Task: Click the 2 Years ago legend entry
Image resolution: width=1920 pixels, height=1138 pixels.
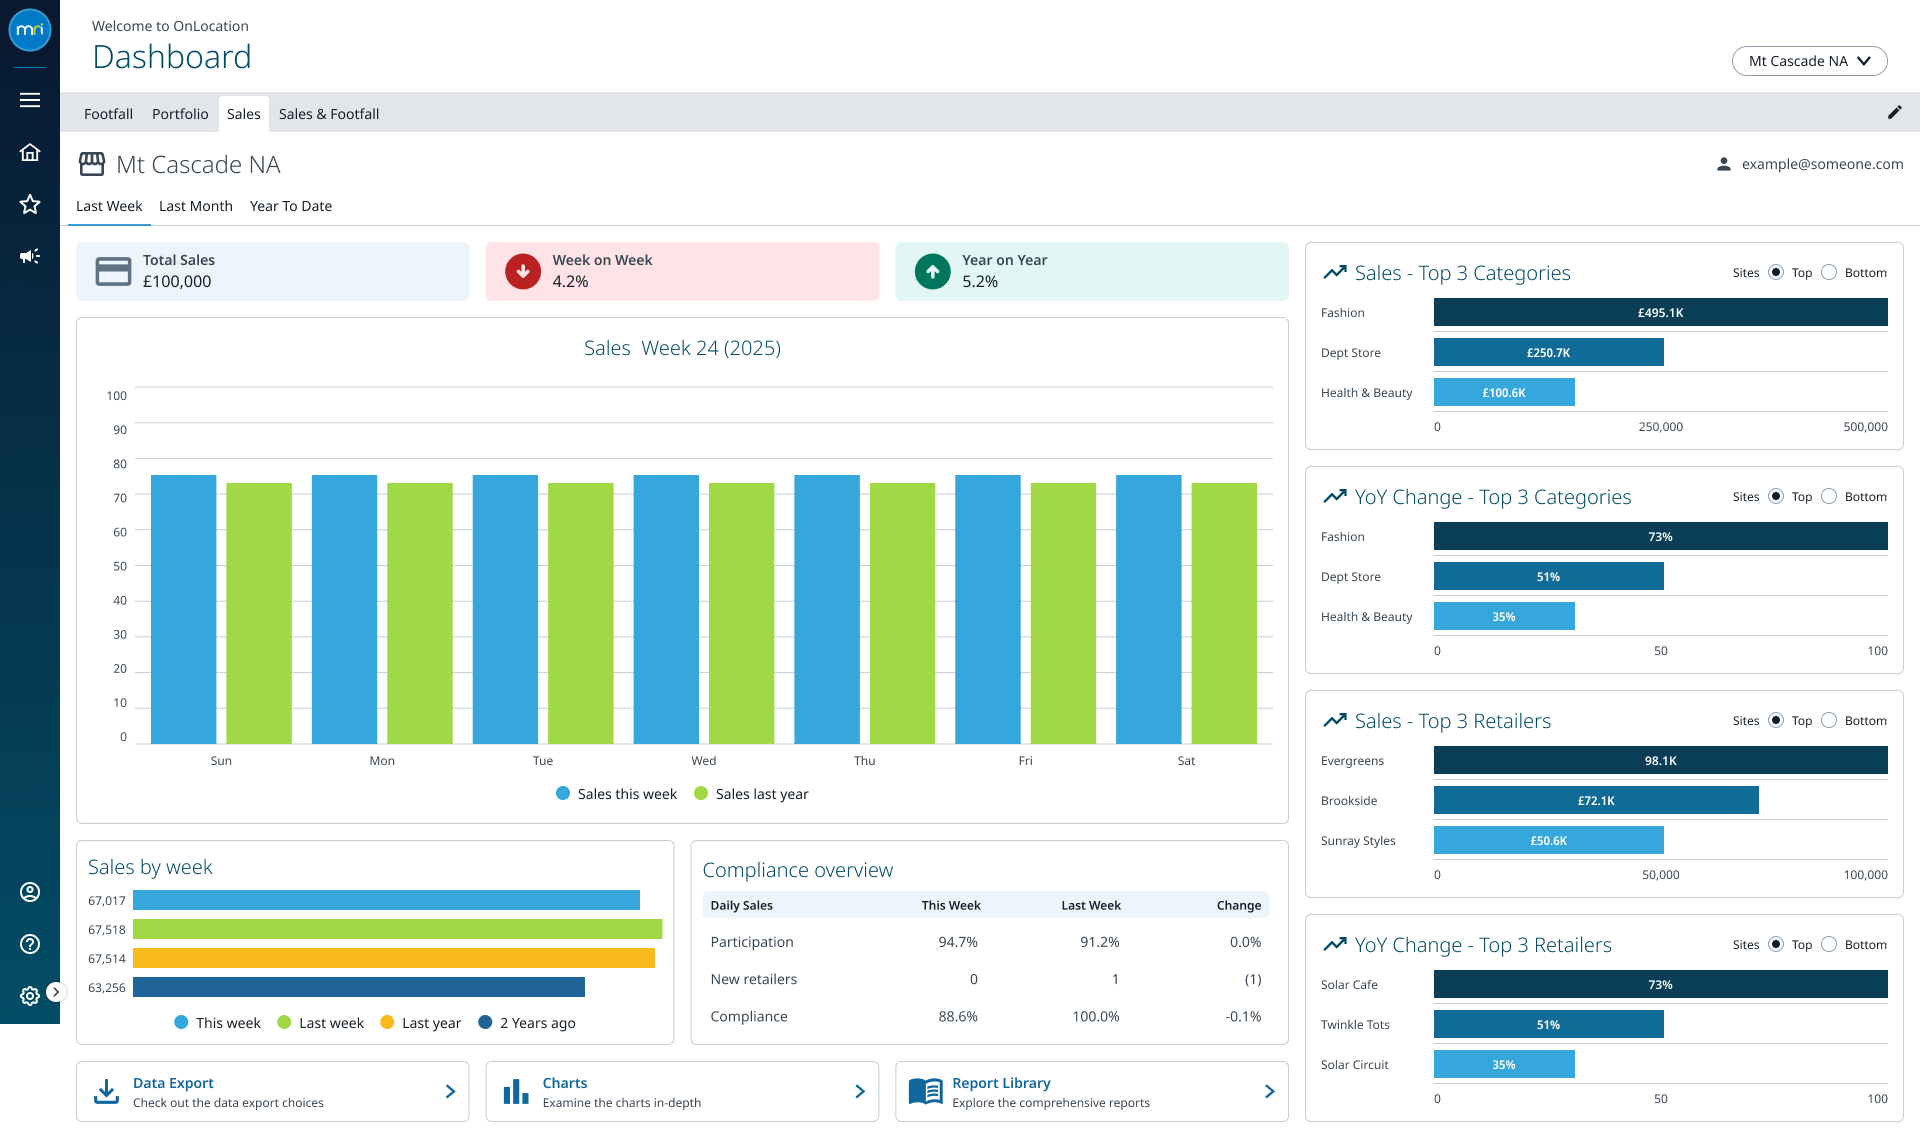Action: click(x=527, y=1023)
